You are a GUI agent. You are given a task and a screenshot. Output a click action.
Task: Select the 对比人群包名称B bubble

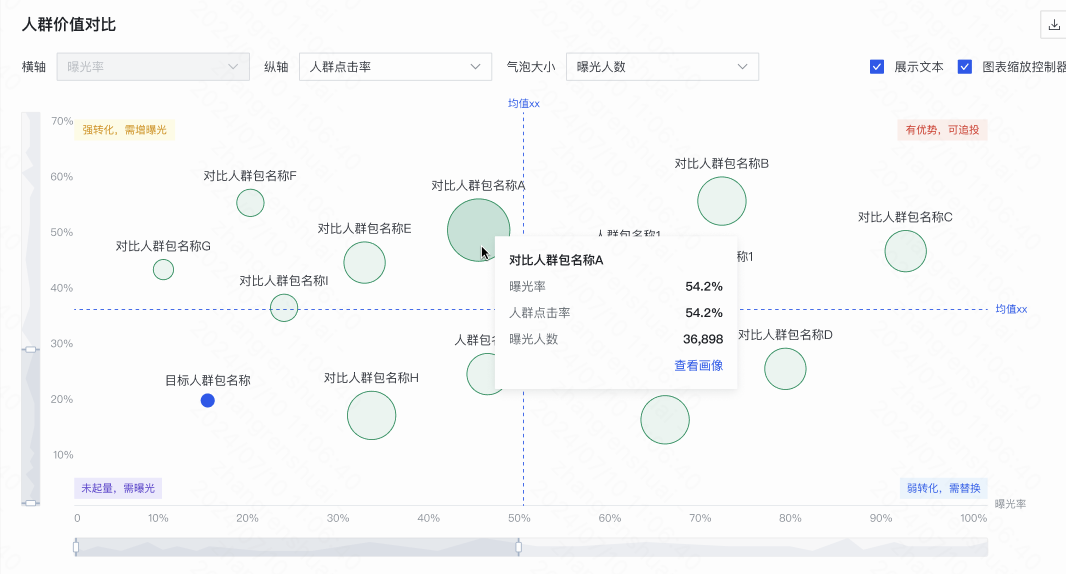pos(722,201)
